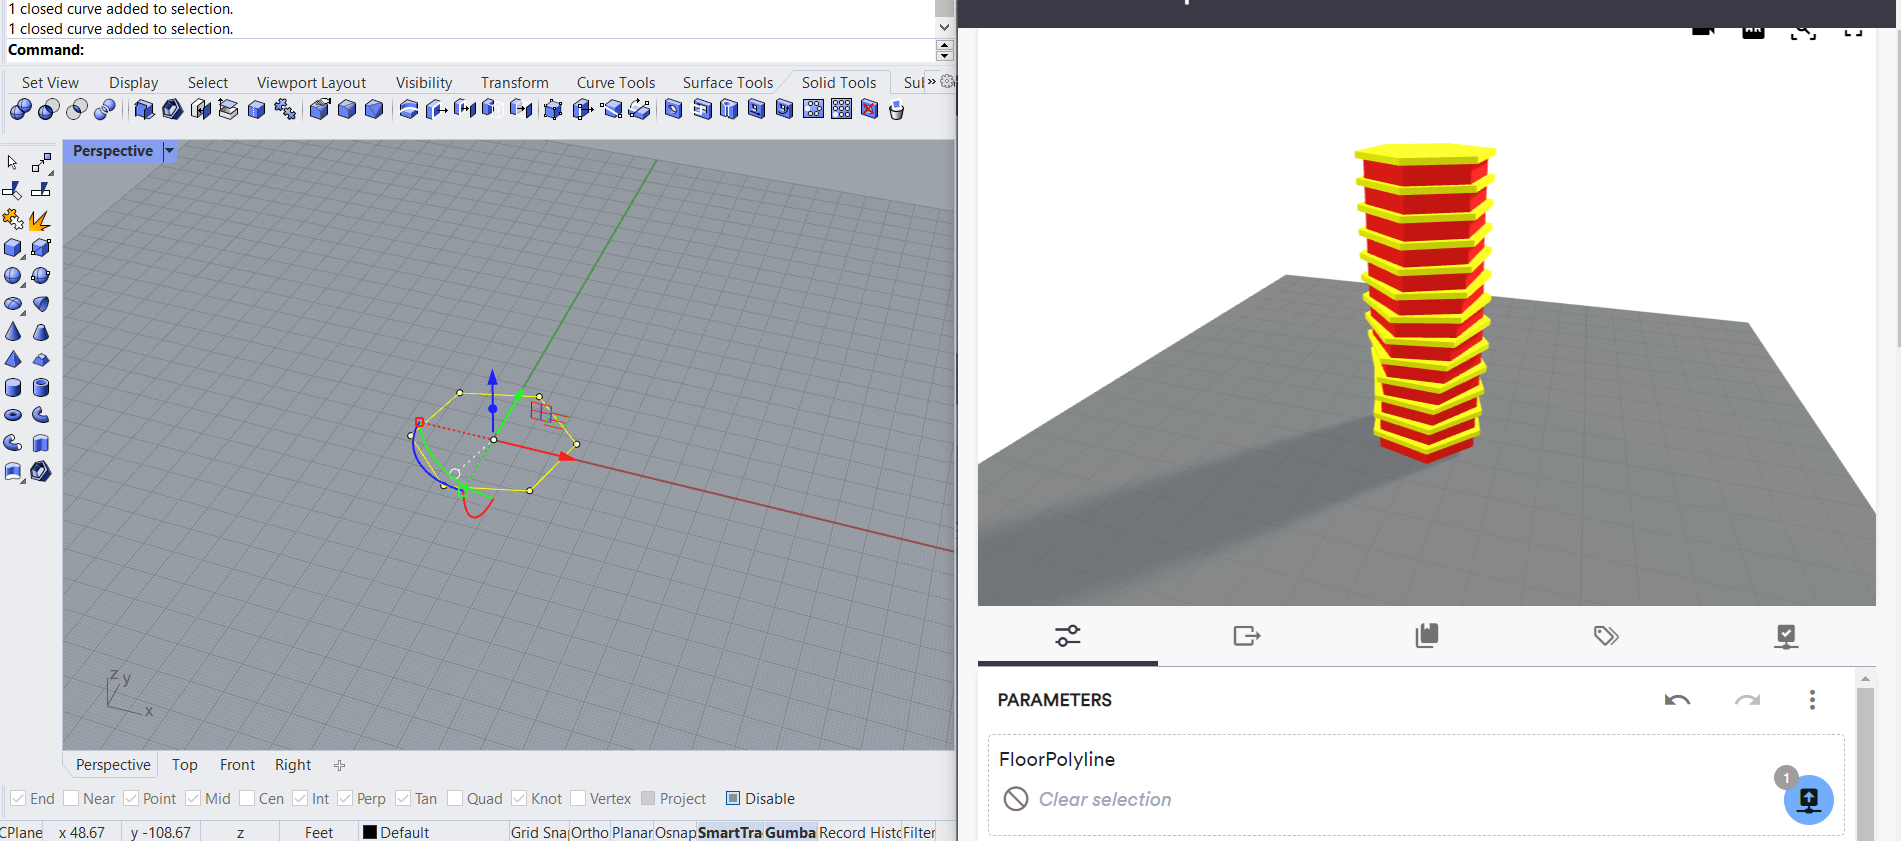Open the Parameters three-dot menu
The height and width of the screenshot is (841, 1901).
point(1812,700)
